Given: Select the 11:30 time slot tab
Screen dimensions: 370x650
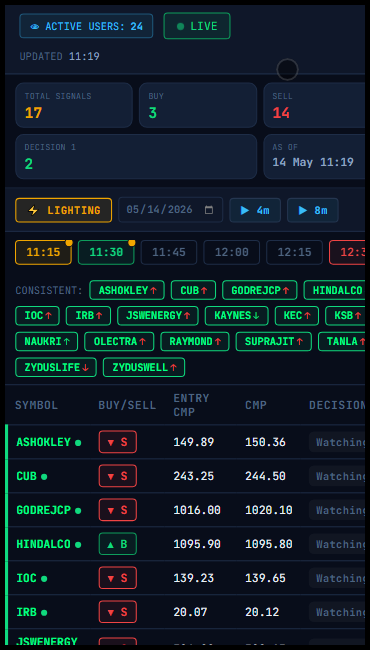Looking at the screenshot, I should pos(106,252).
